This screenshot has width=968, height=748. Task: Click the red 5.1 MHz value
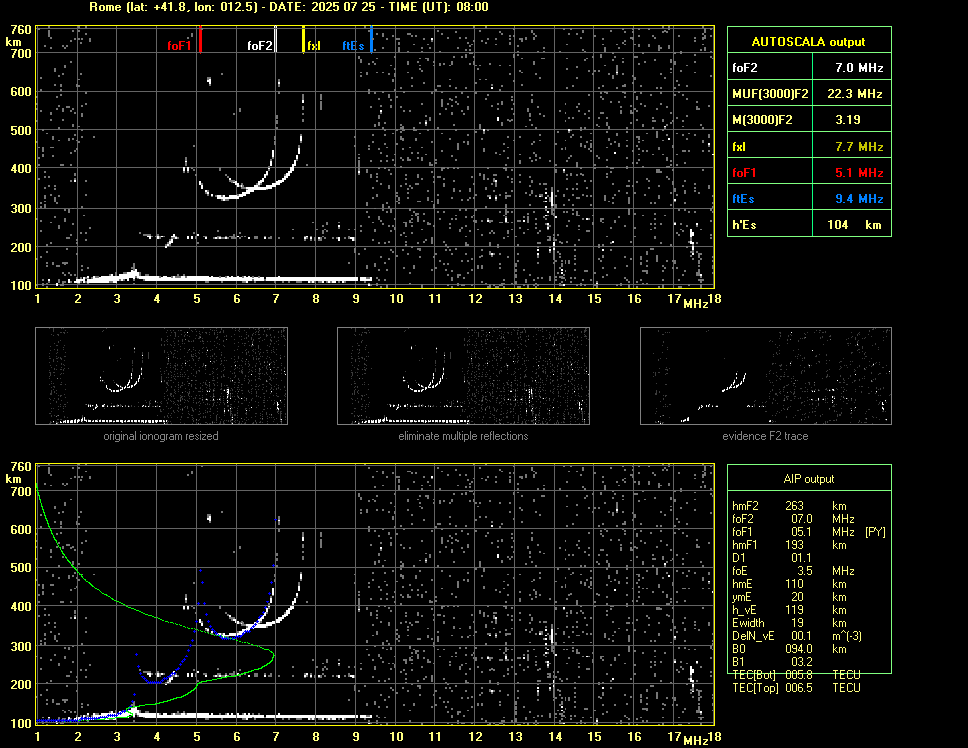click(859, 173)
